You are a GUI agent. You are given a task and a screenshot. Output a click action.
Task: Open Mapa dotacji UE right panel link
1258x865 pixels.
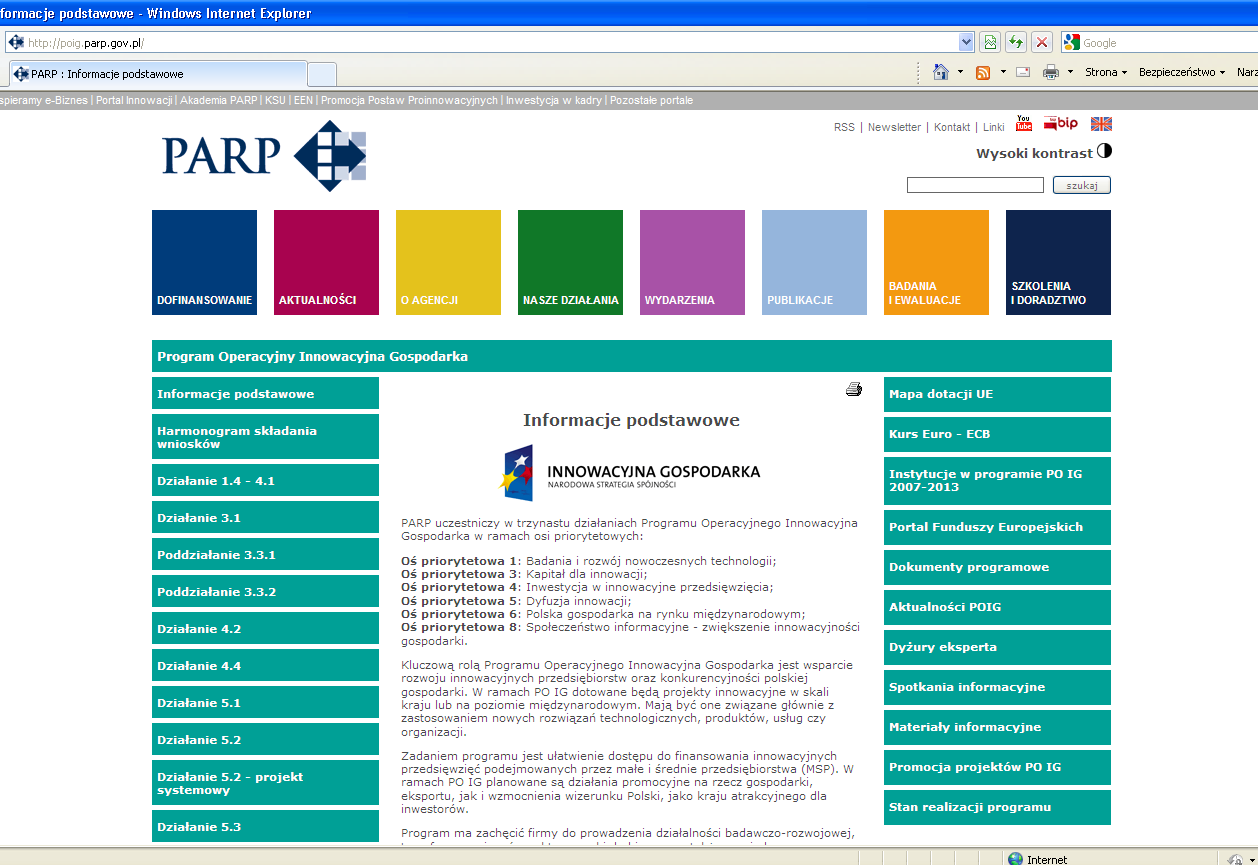[997, 394]
